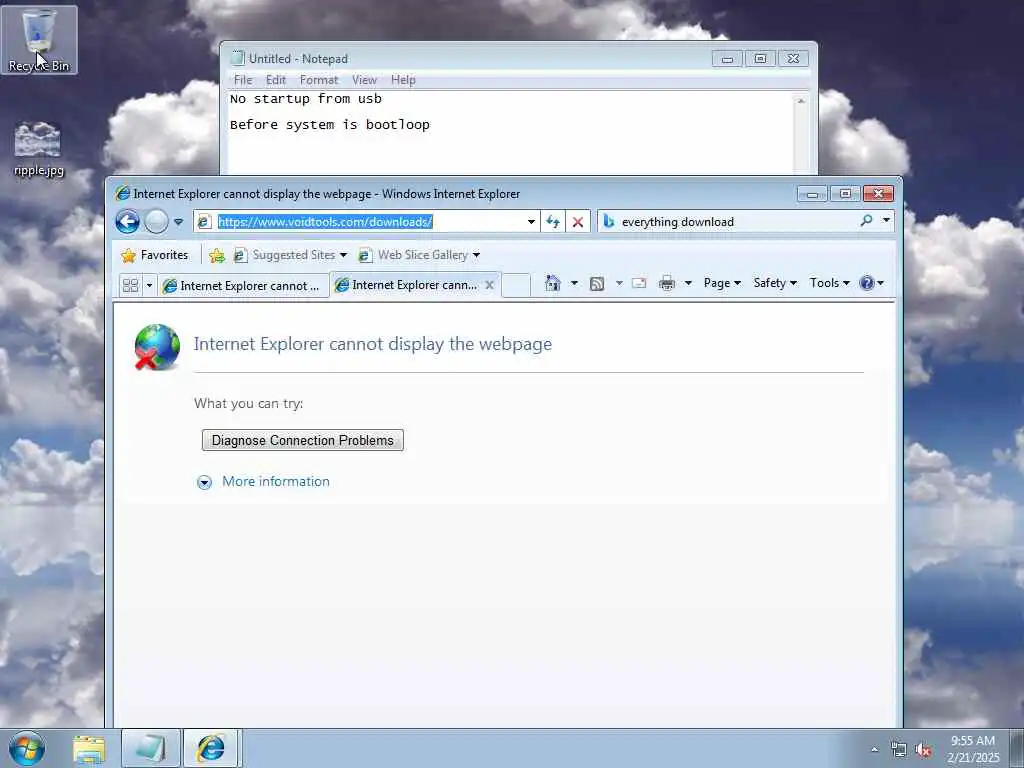1024x768 pixels.
Task: Click Show desktop strip at taskbar end
Action: point(1017,748)
